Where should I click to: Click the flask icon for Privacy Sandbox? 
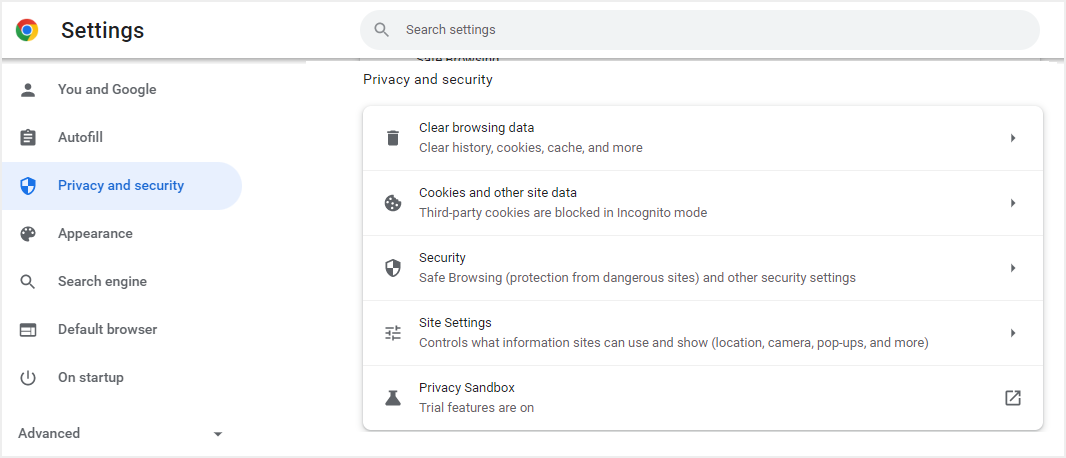coord(393,398)
